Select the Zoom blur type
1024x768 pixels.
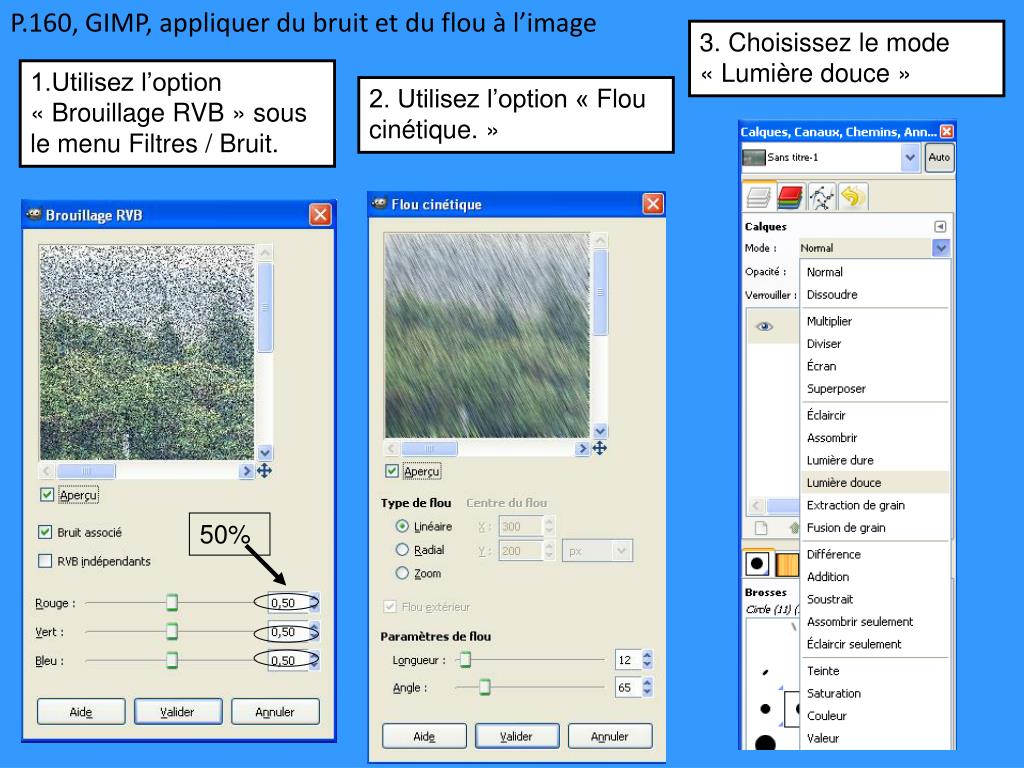402,573
